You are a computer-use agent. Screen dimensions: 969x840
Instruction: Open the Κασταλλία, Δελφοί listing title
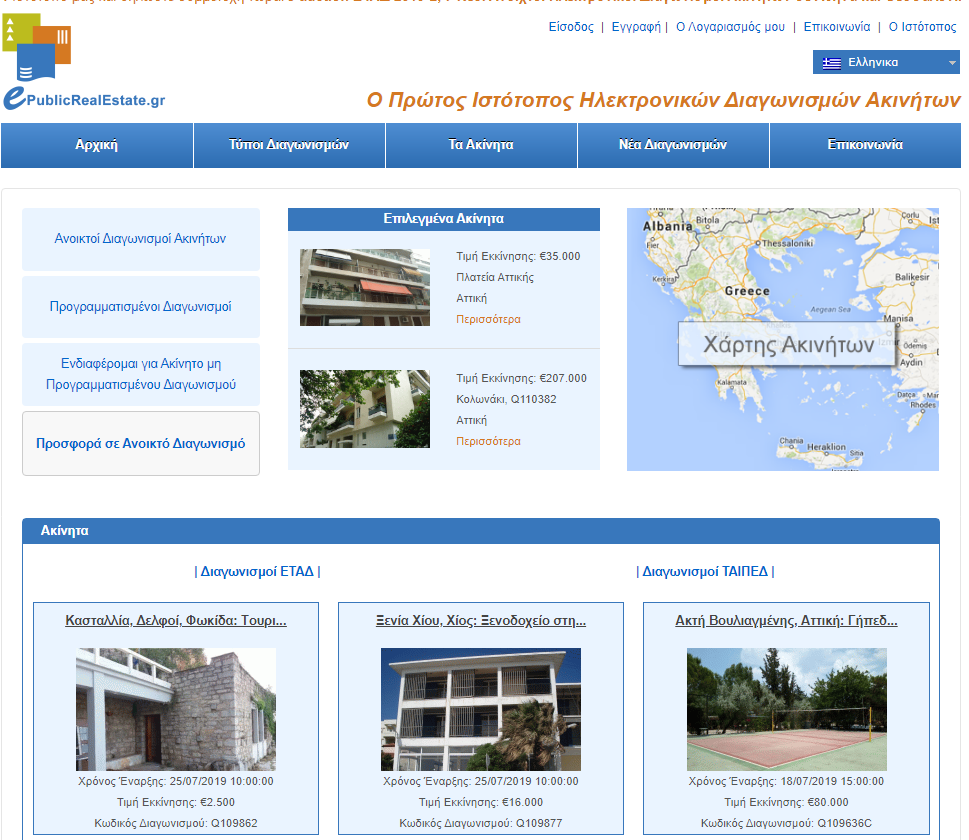(176, 621)
